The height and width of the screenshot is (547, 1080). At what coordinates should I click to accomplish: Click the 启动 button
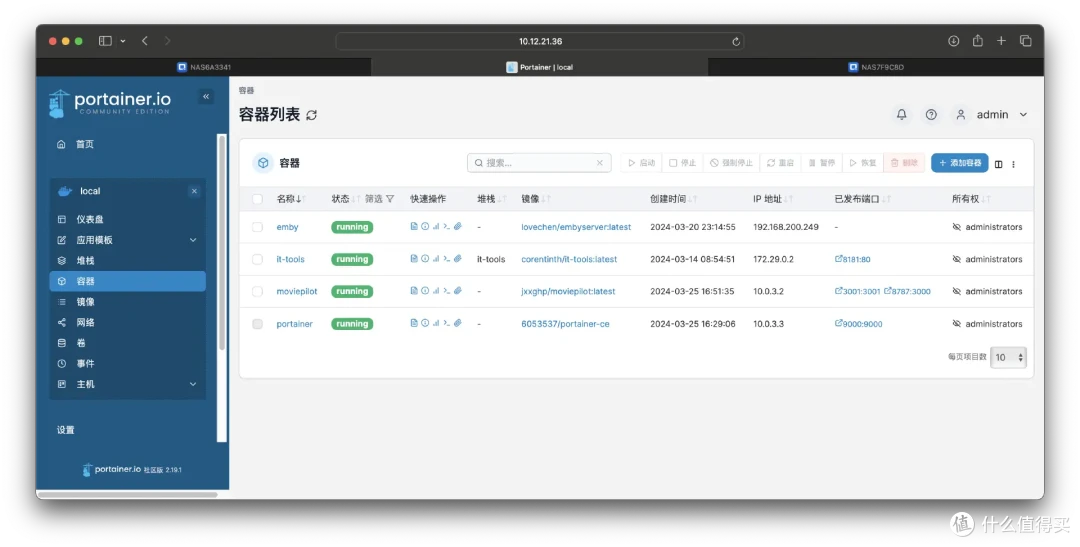tap(641, 163)
